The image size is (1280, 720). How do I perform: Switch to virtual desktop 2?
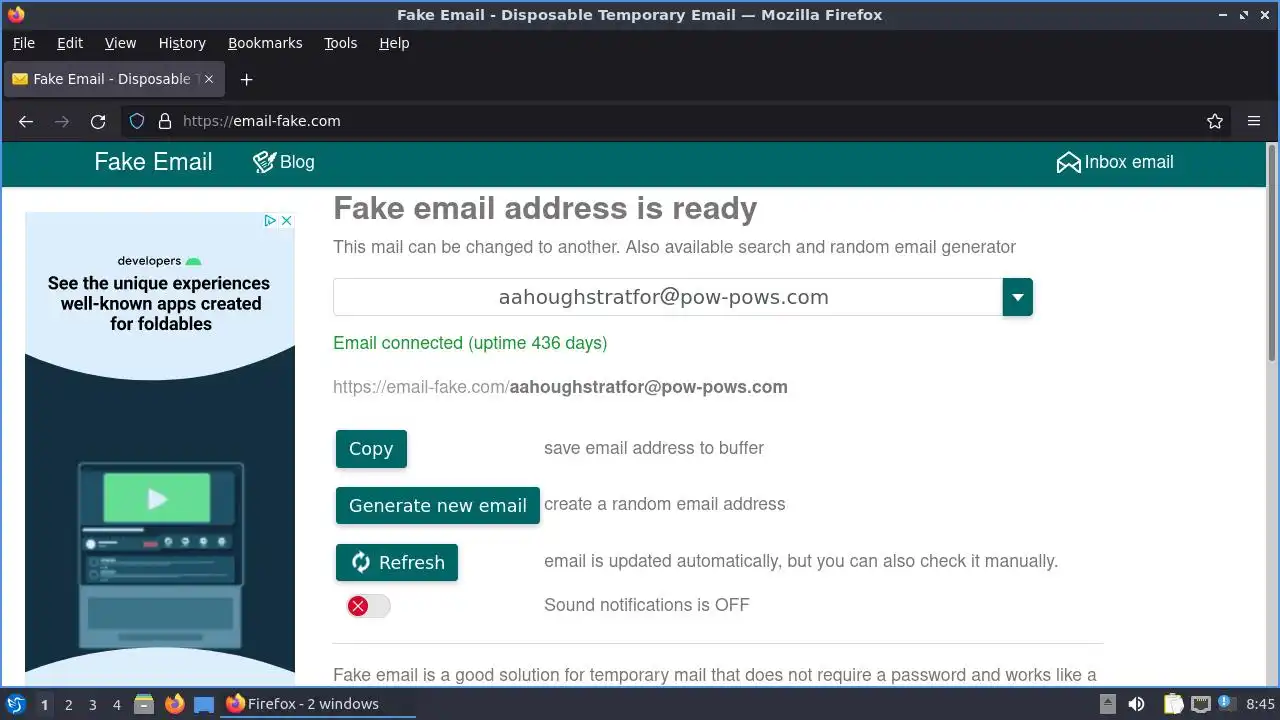[68, 705]
